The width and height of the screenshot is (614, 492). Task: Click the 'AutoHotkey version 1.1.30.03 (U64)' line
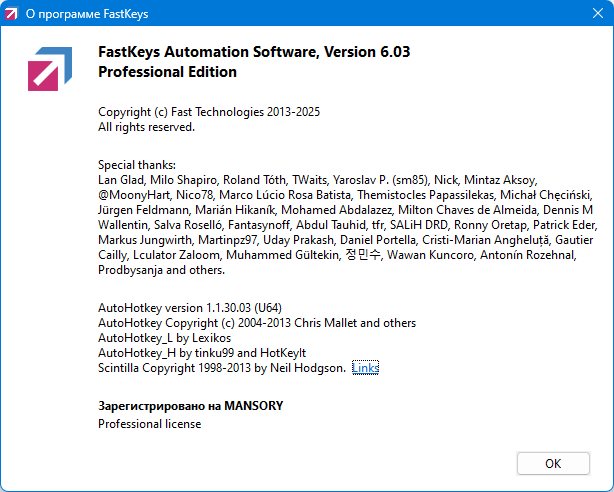[190, 308]
